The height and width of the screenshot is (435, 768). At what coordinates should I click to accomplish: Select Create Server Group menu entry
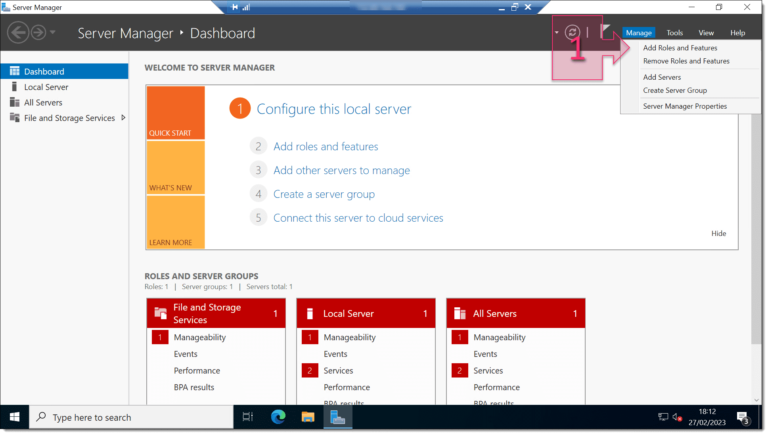674,91
